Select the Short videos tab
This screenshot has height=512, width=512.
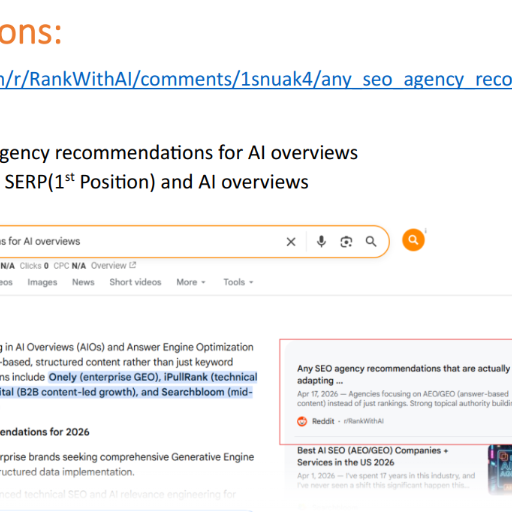(135, 282)
